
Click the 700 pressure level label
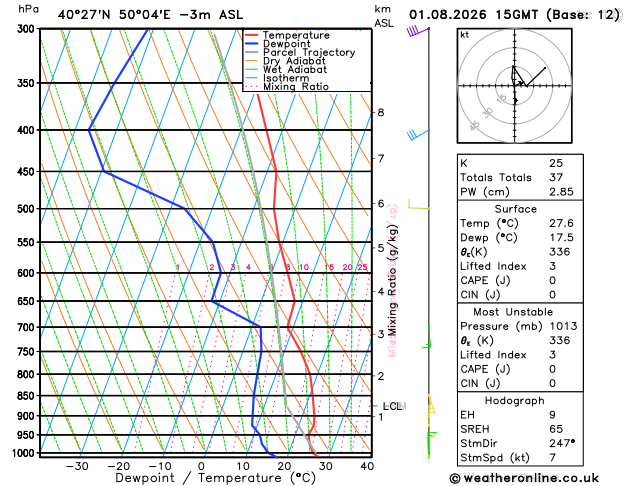click(28, 327)
